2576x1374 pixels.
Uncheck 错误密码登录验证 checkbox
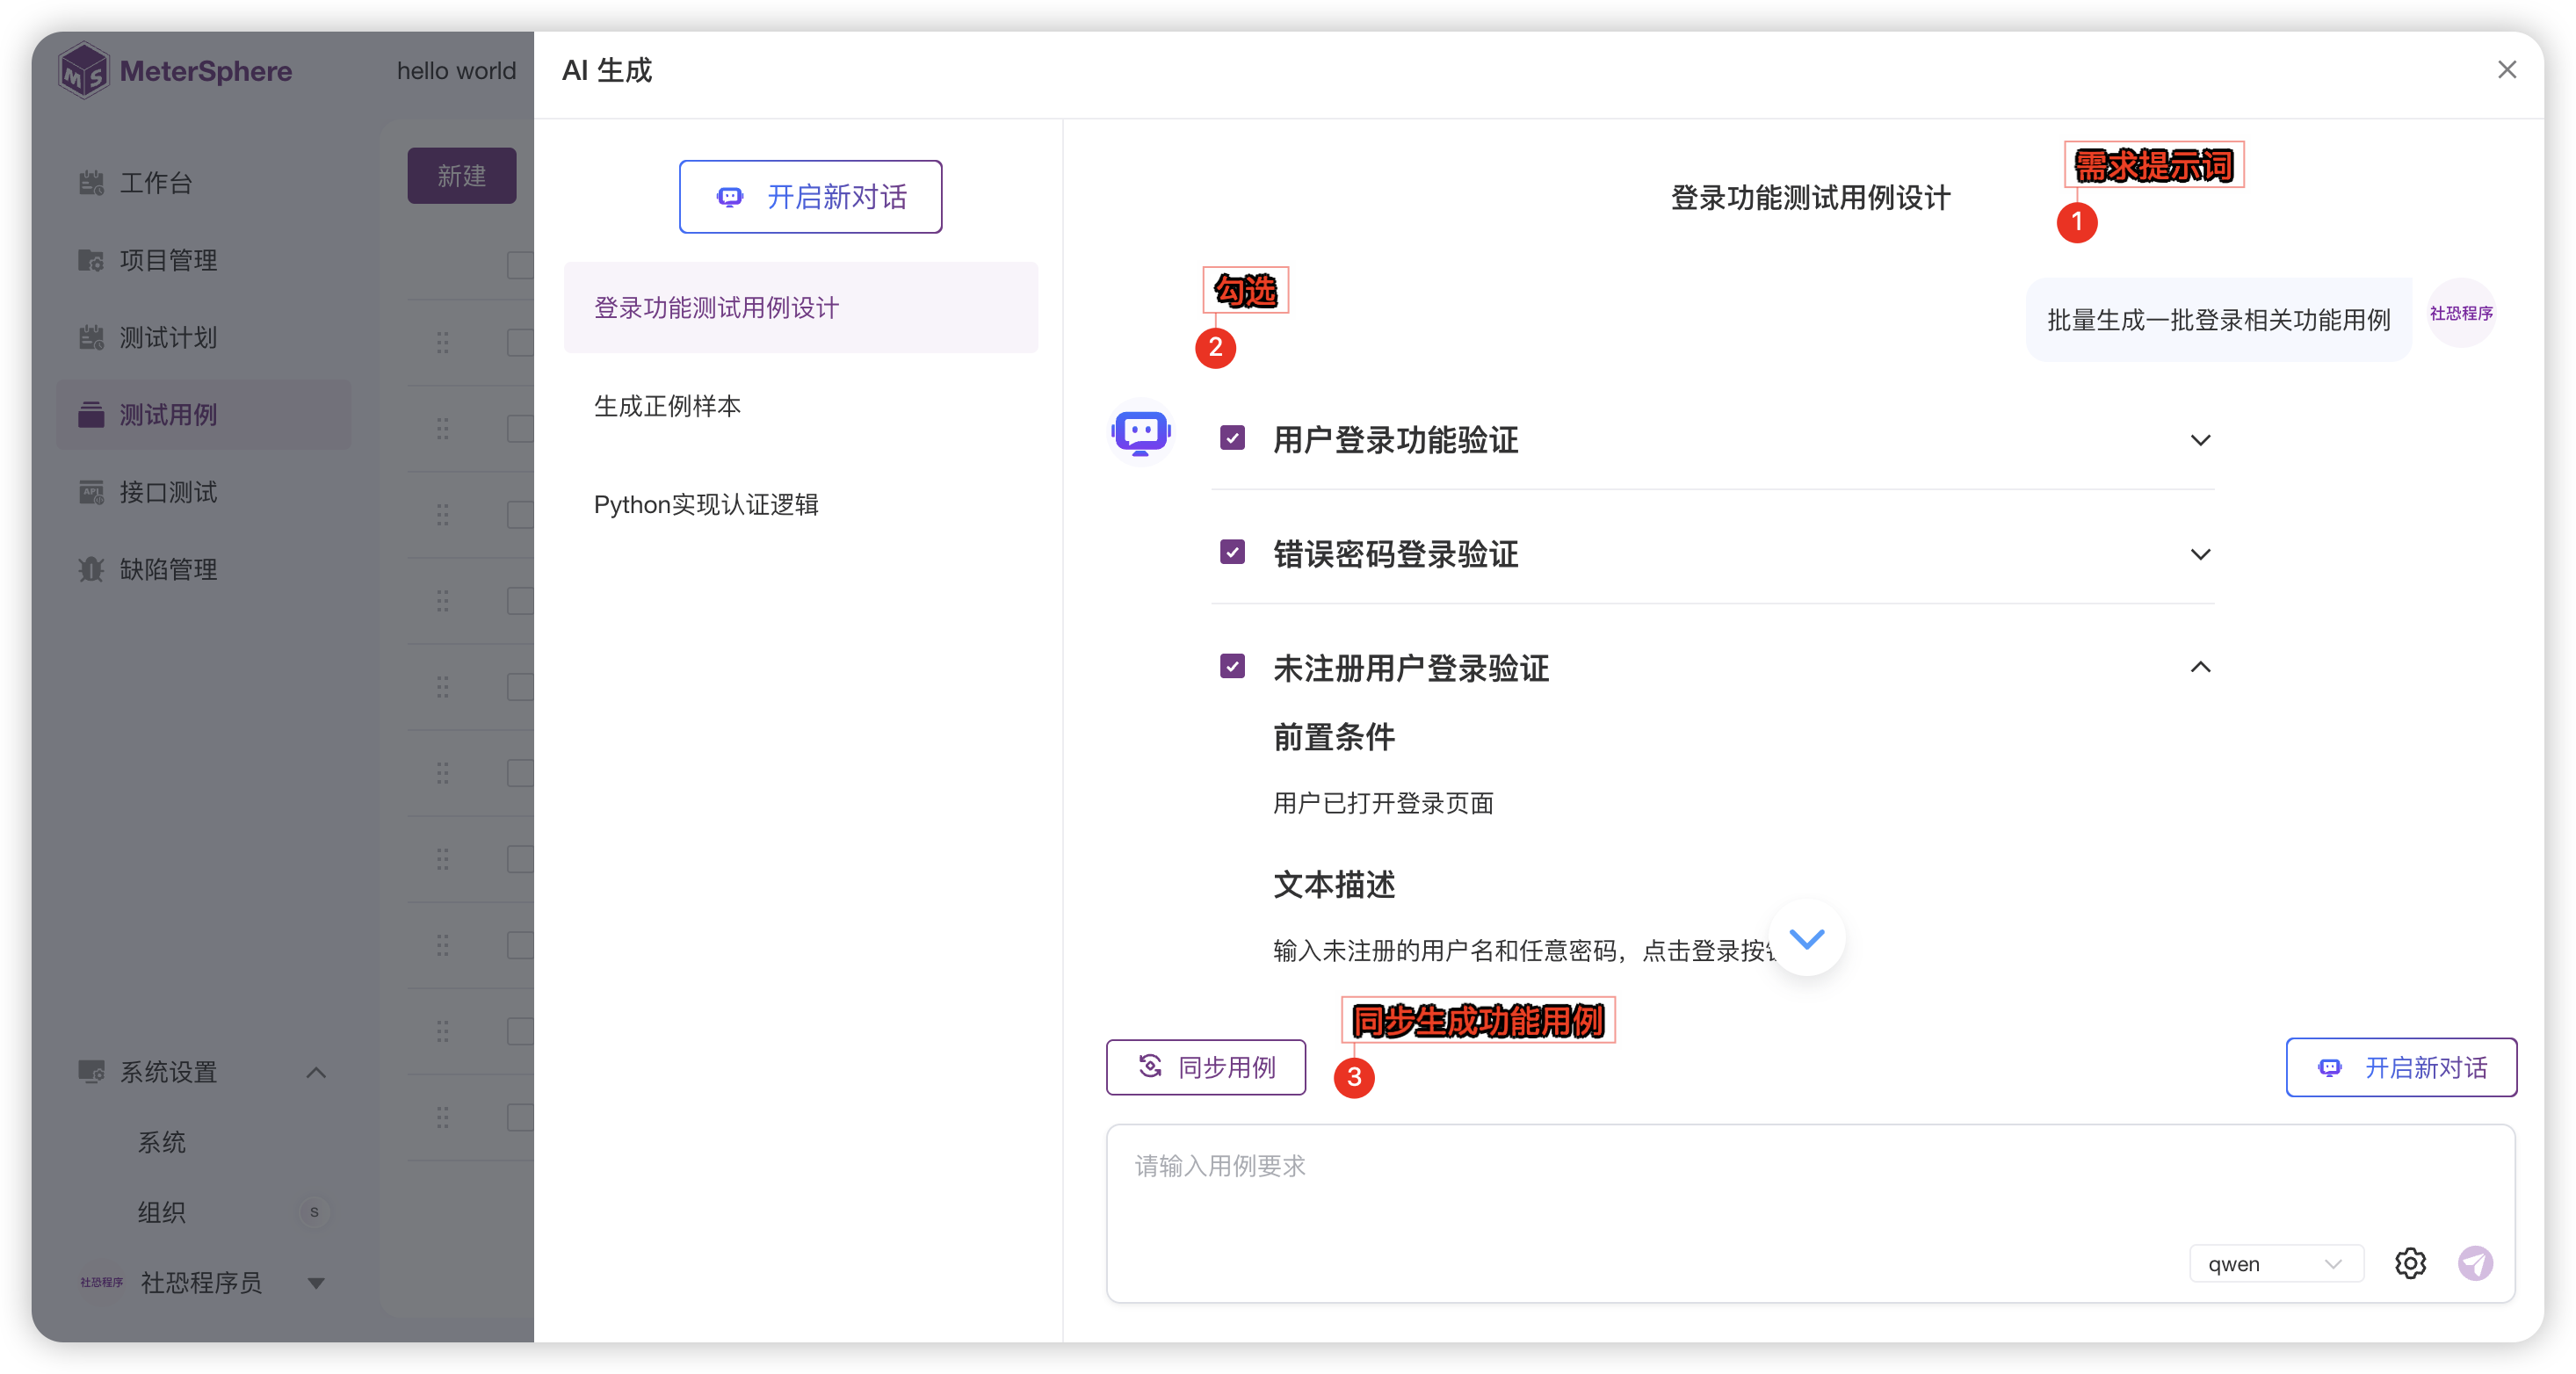point(1232,552)
